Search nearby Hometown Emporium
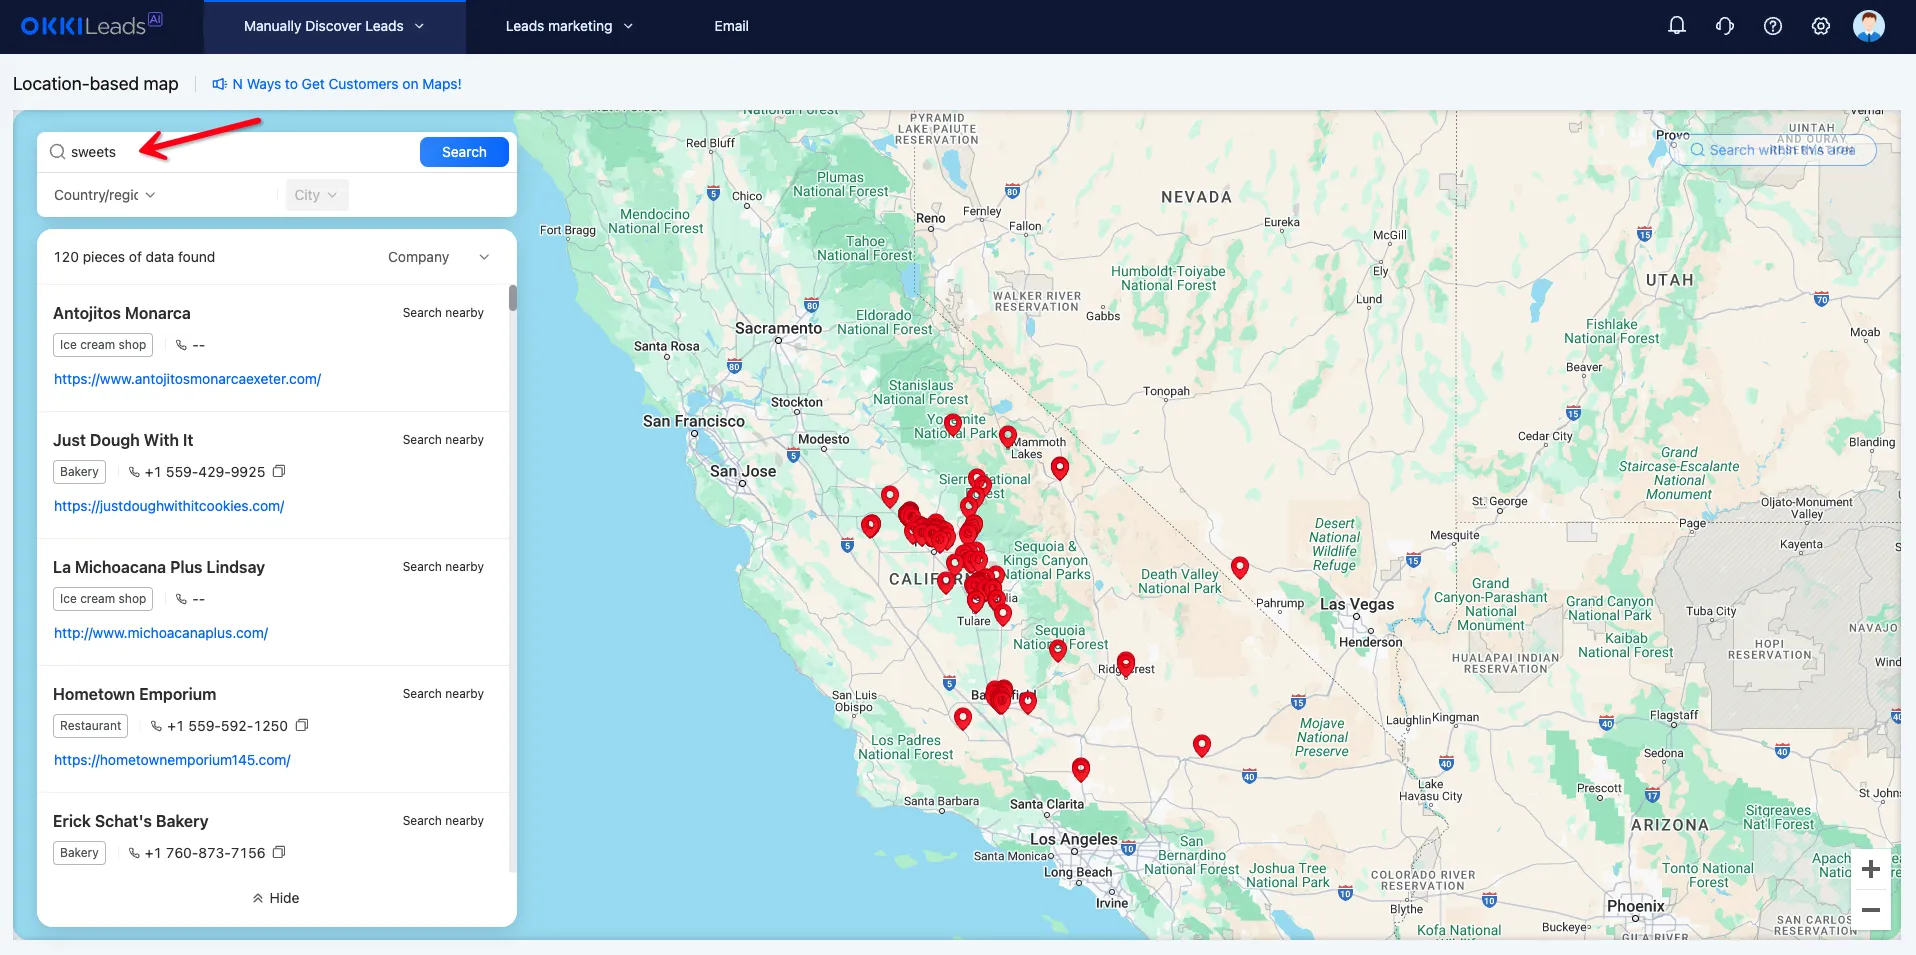1916x955 pixels. pos(443,694)
